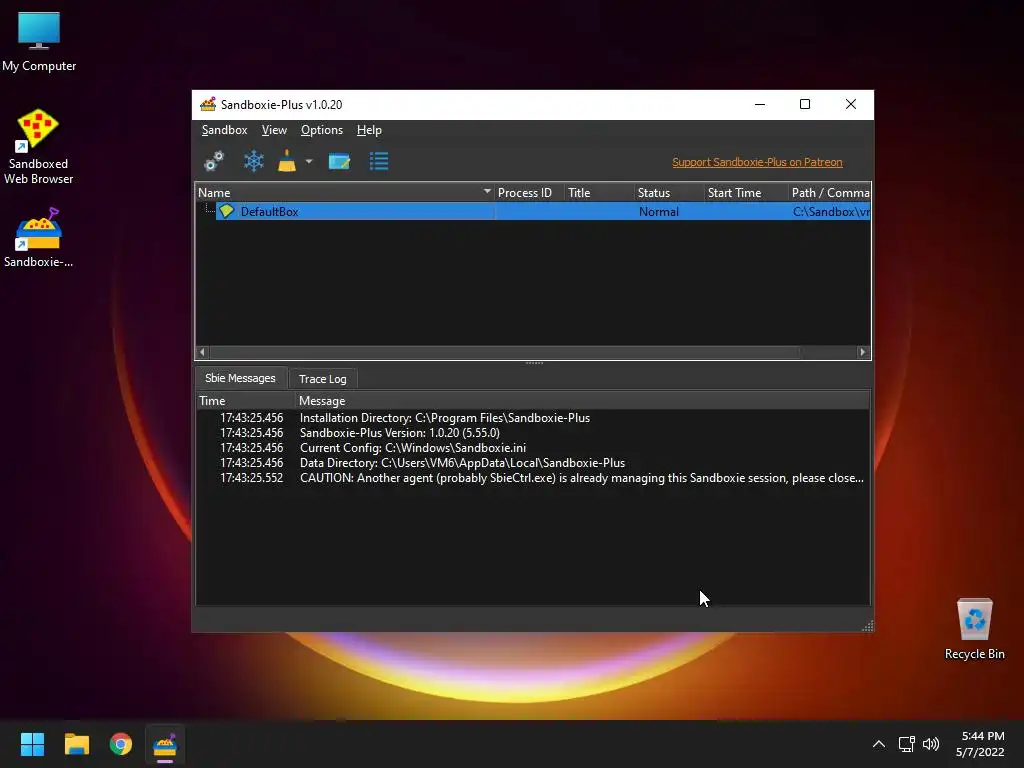Click the blue edit ini toolbar icon
1024x768 pixels.
coord(339,161)
